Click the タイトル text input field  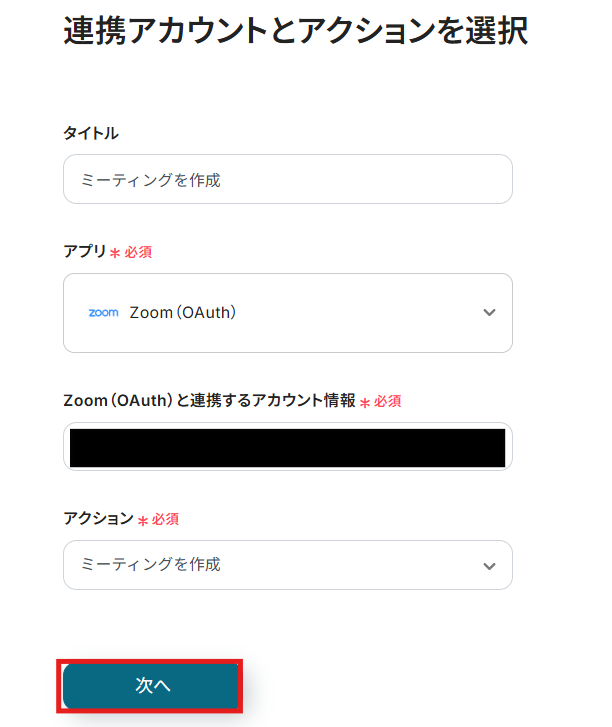click(287, 180)
